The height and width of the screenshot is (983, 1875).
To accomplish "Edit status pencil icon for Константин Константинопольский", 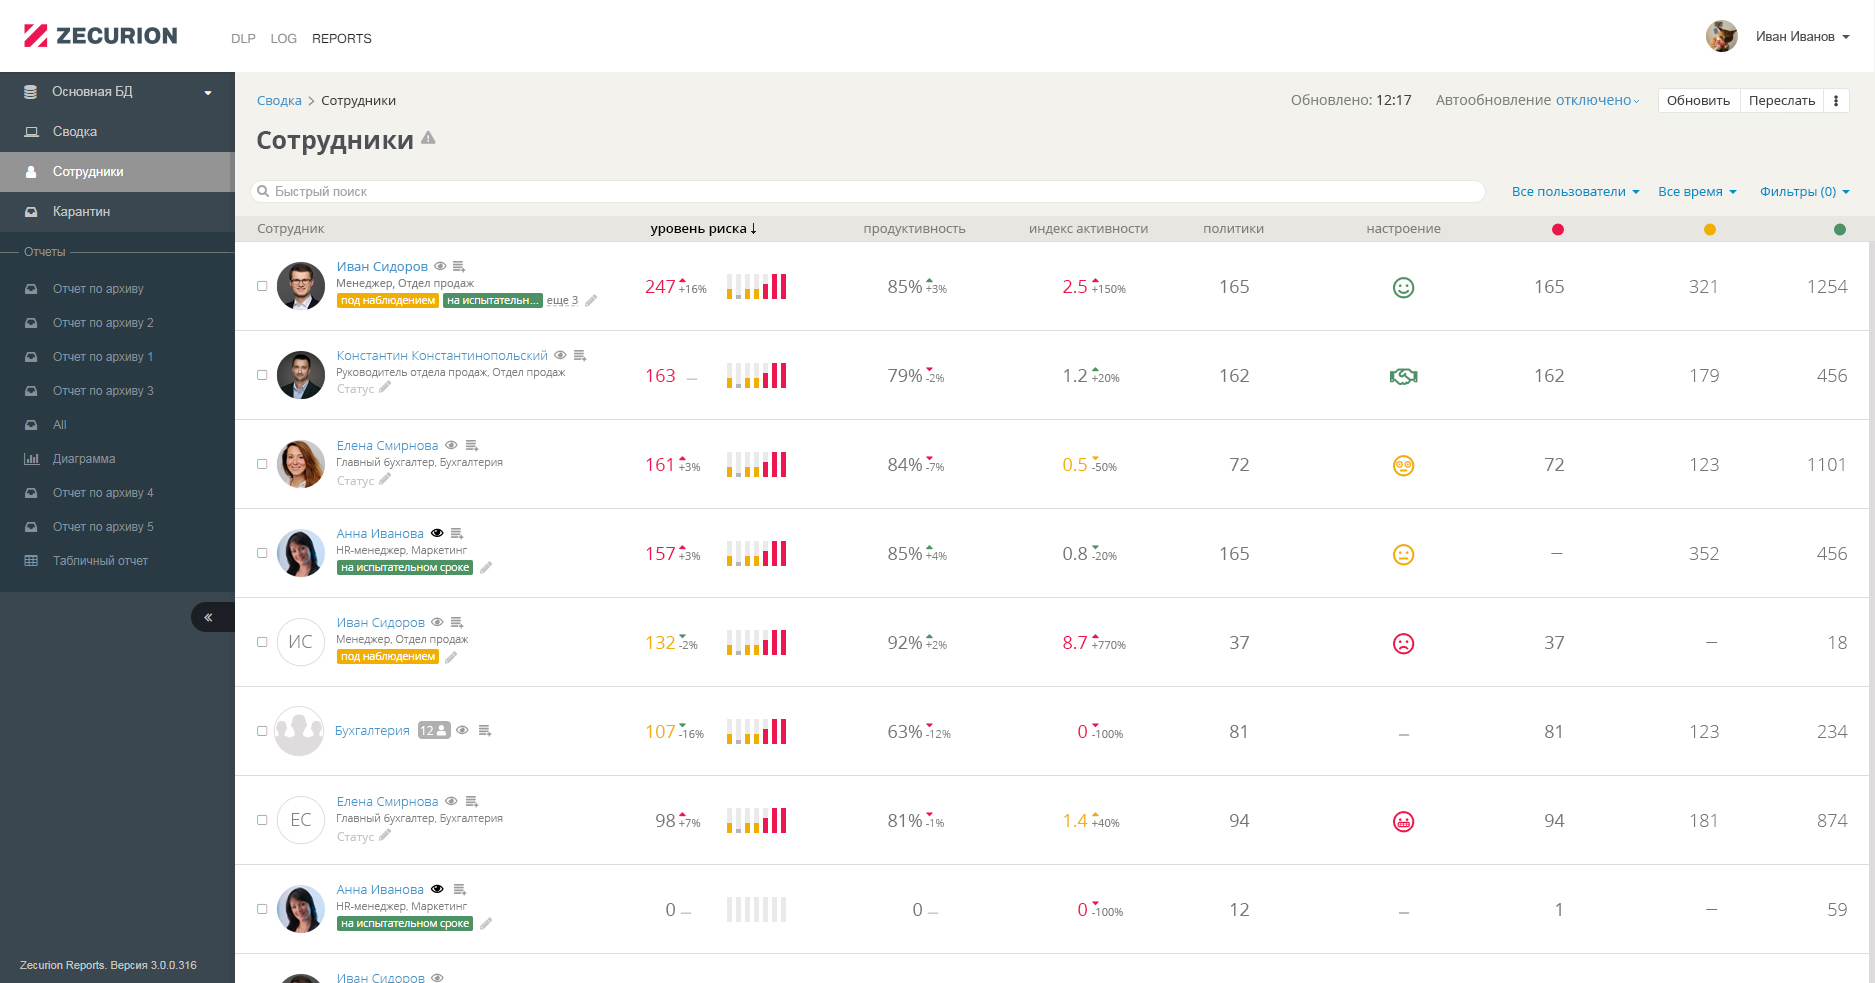I will (x=385, y=388).
